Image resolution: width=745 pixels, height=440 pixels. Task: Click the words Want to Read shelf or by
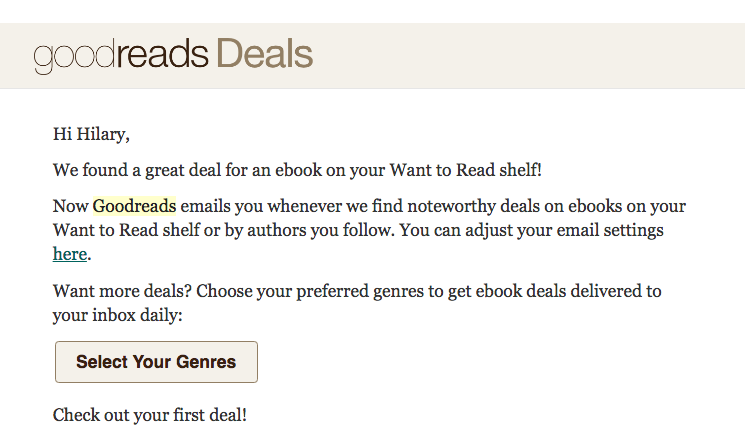pos(148,230)
